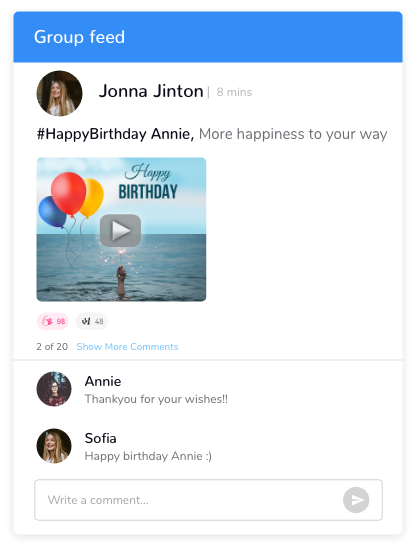Viewport: 416px width, 550px height.
Task: Open the birthday balloons video thumbnail
Action: click(x=121, y=229)
